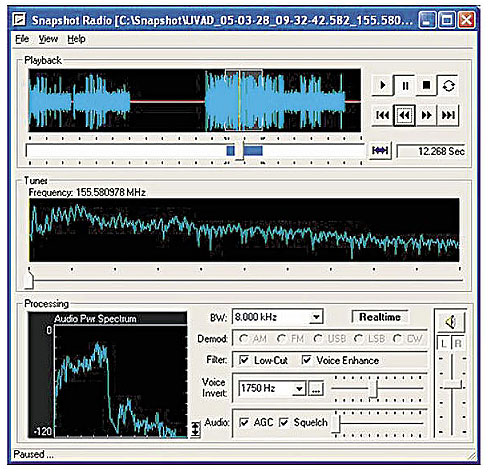Open the View menu
The image size is (488, 474).
point(48,39)
